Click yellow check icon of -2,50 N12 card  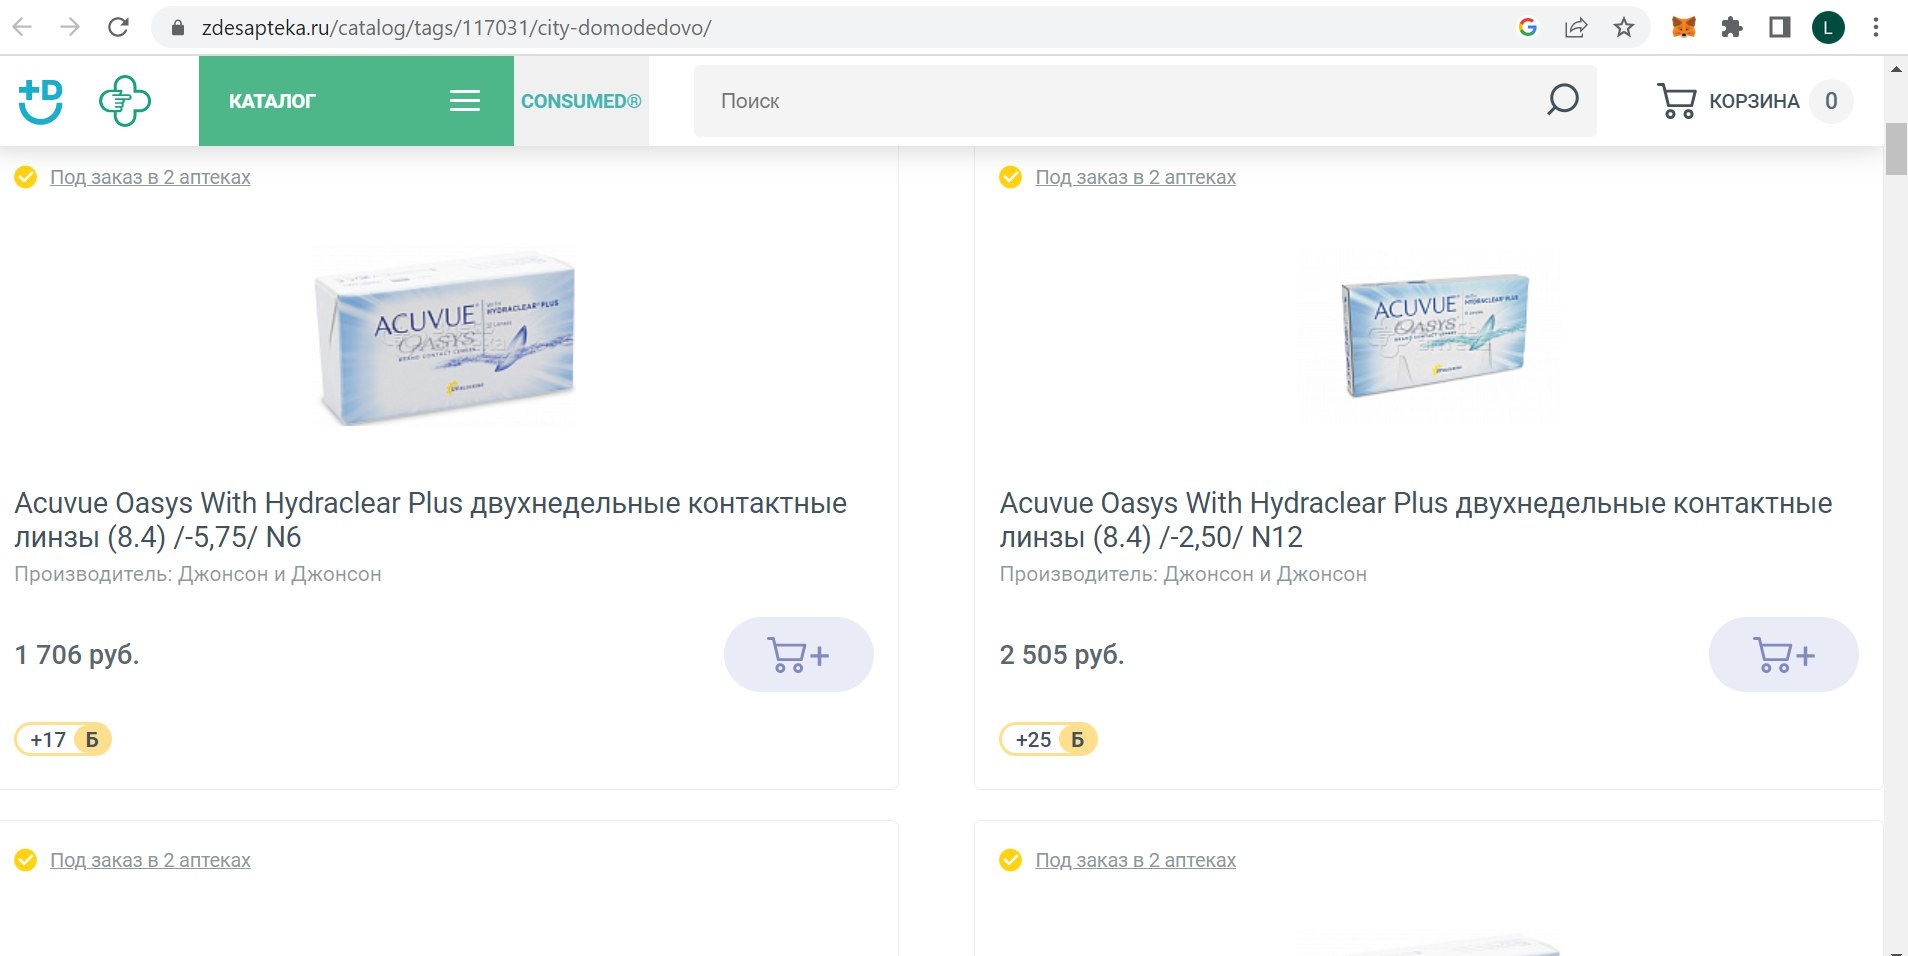(x=1011, y=177)
